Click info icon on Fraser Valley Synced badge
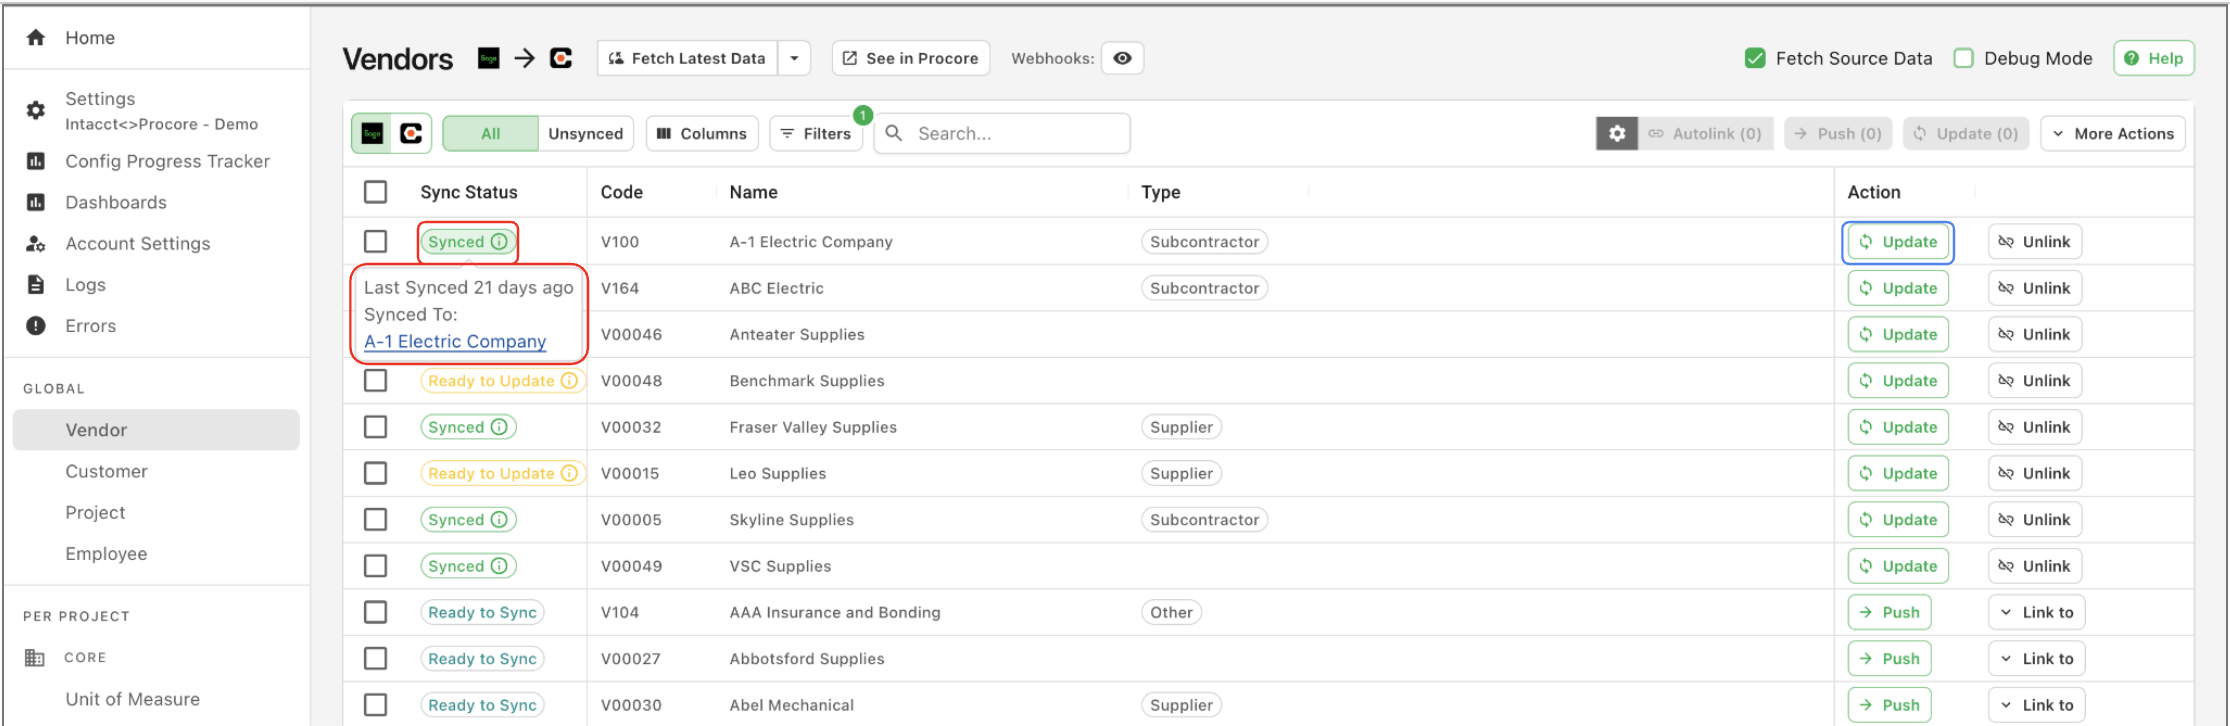This screenshot has height=726, width=2230. pos(498,427)
